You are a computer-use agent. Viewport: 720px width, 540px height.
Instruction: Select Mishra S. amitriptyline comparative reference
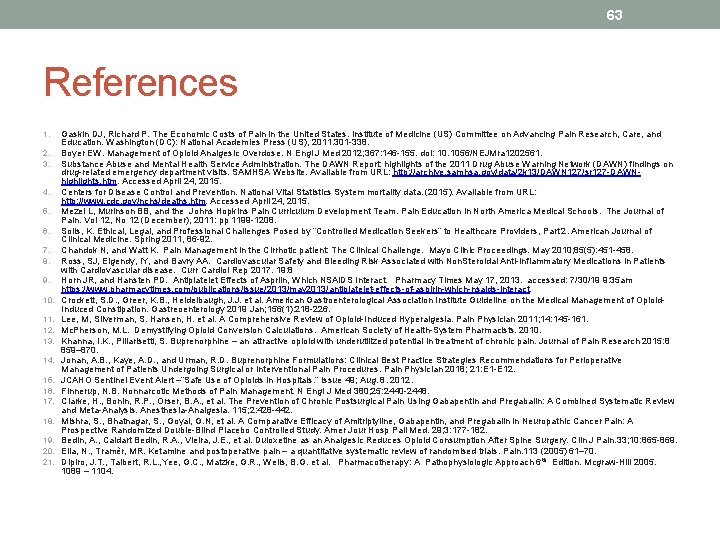347,426
